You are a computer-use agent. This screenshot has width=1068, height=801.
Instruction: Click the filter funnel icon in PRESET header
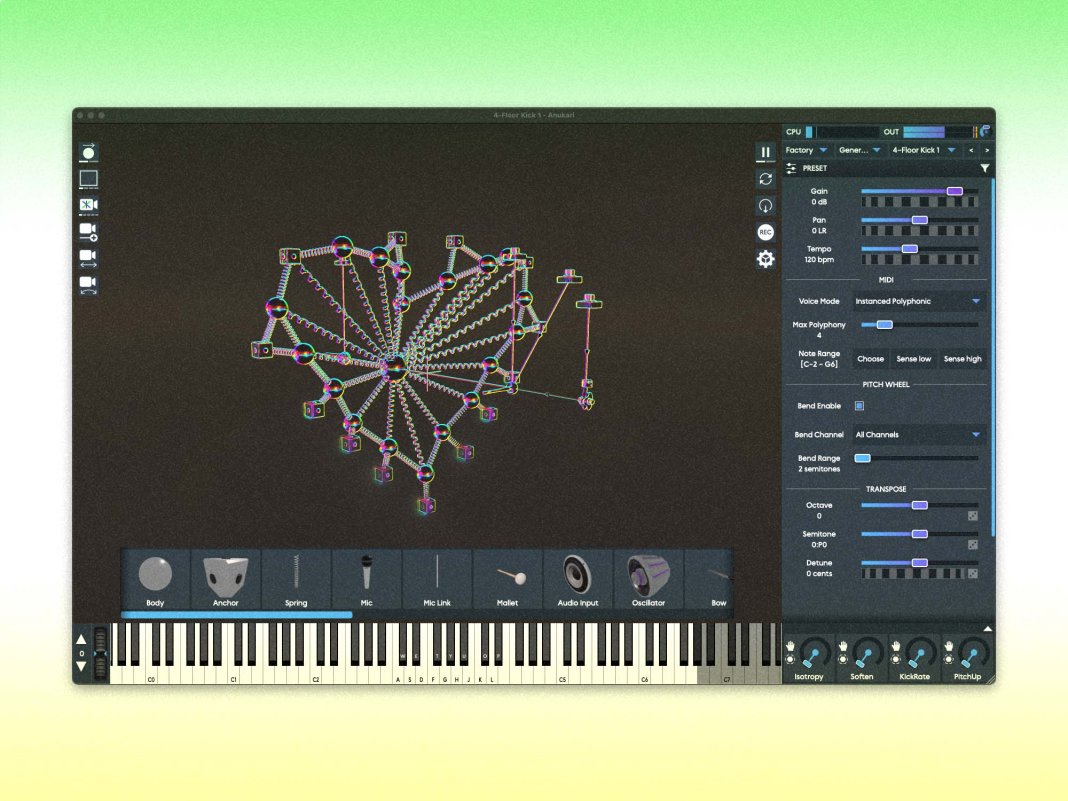(984, 168)
